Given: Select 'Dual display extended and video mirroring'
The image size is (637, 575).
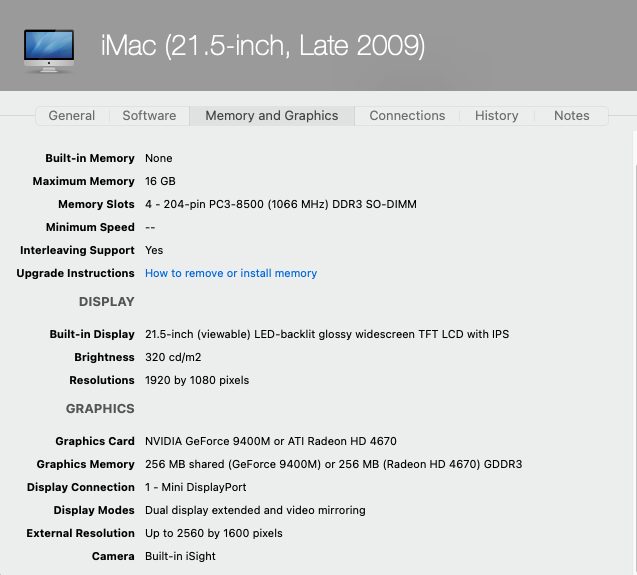Looking at the screenshot, I should point(255,510).
